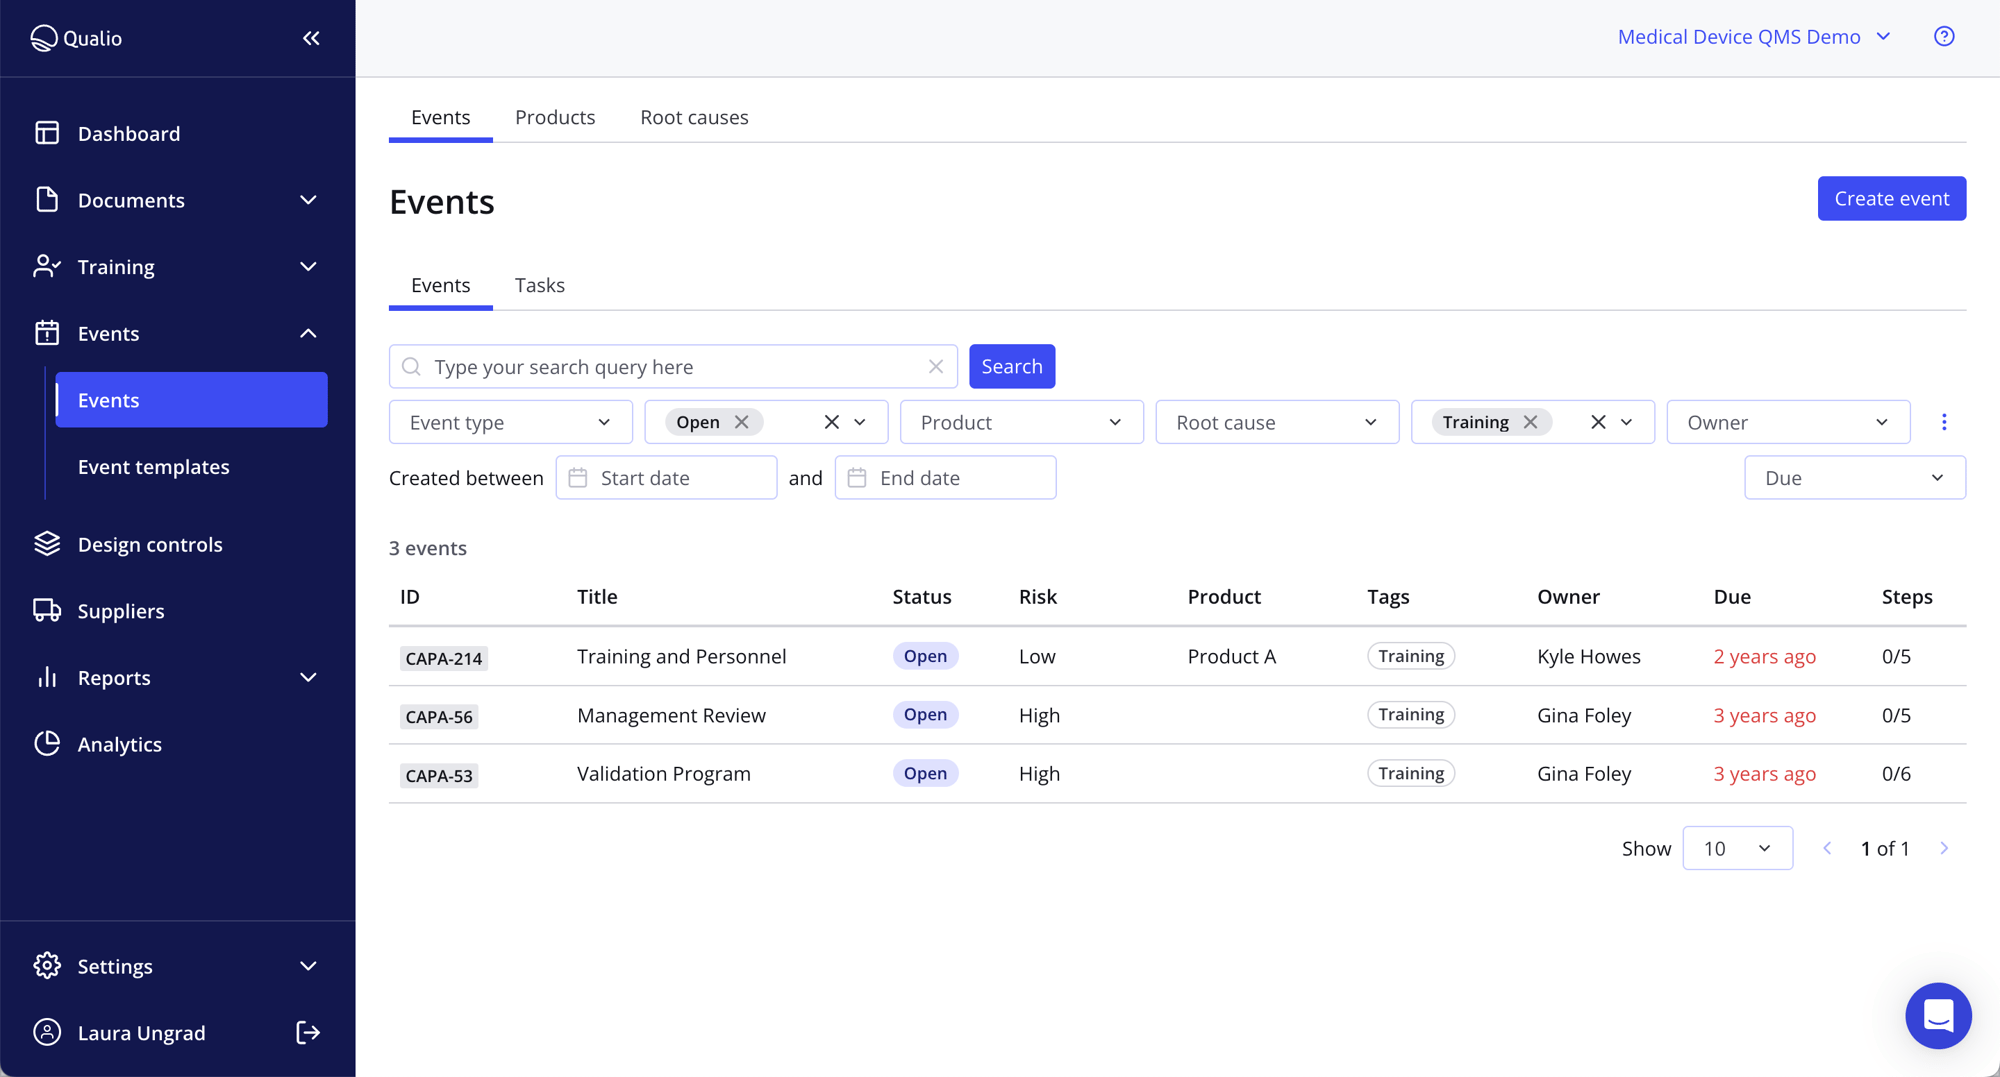Switch to the Tasks tab
The height and width of the screenshot is (1077, 2000).
(539, 284)
